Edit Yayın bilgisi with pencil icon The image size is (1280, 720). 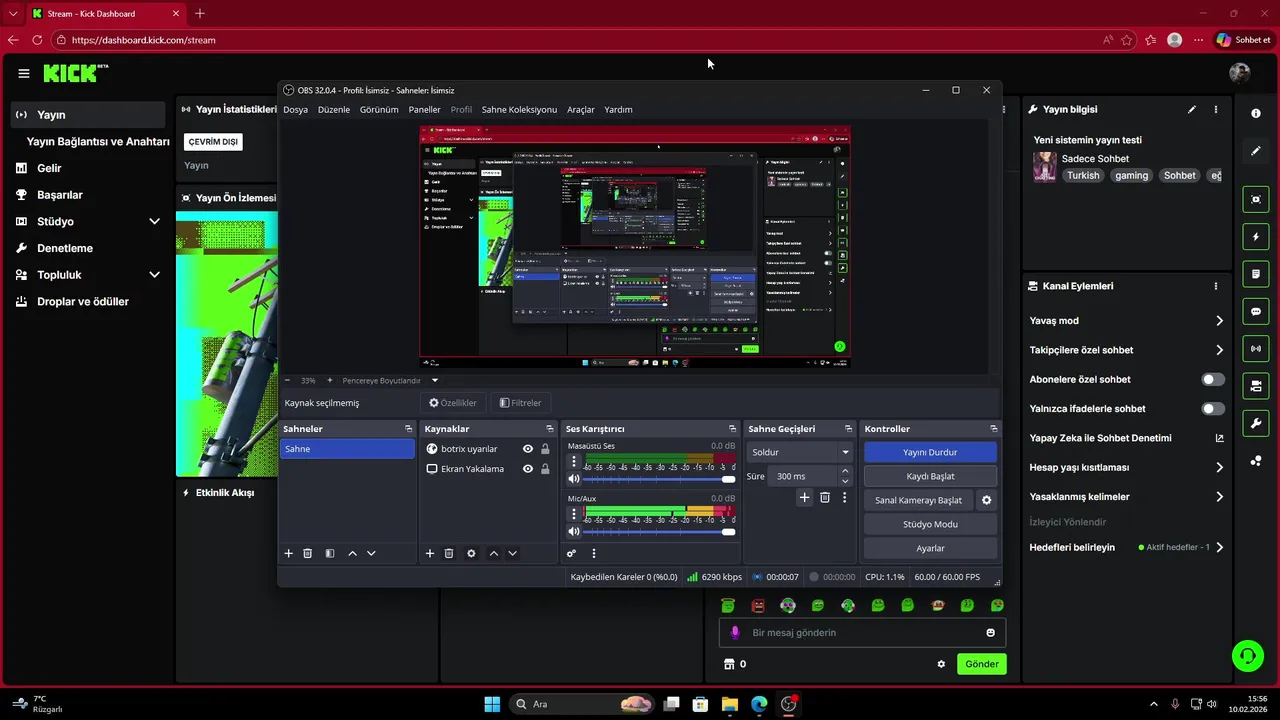coord(1192,109)
